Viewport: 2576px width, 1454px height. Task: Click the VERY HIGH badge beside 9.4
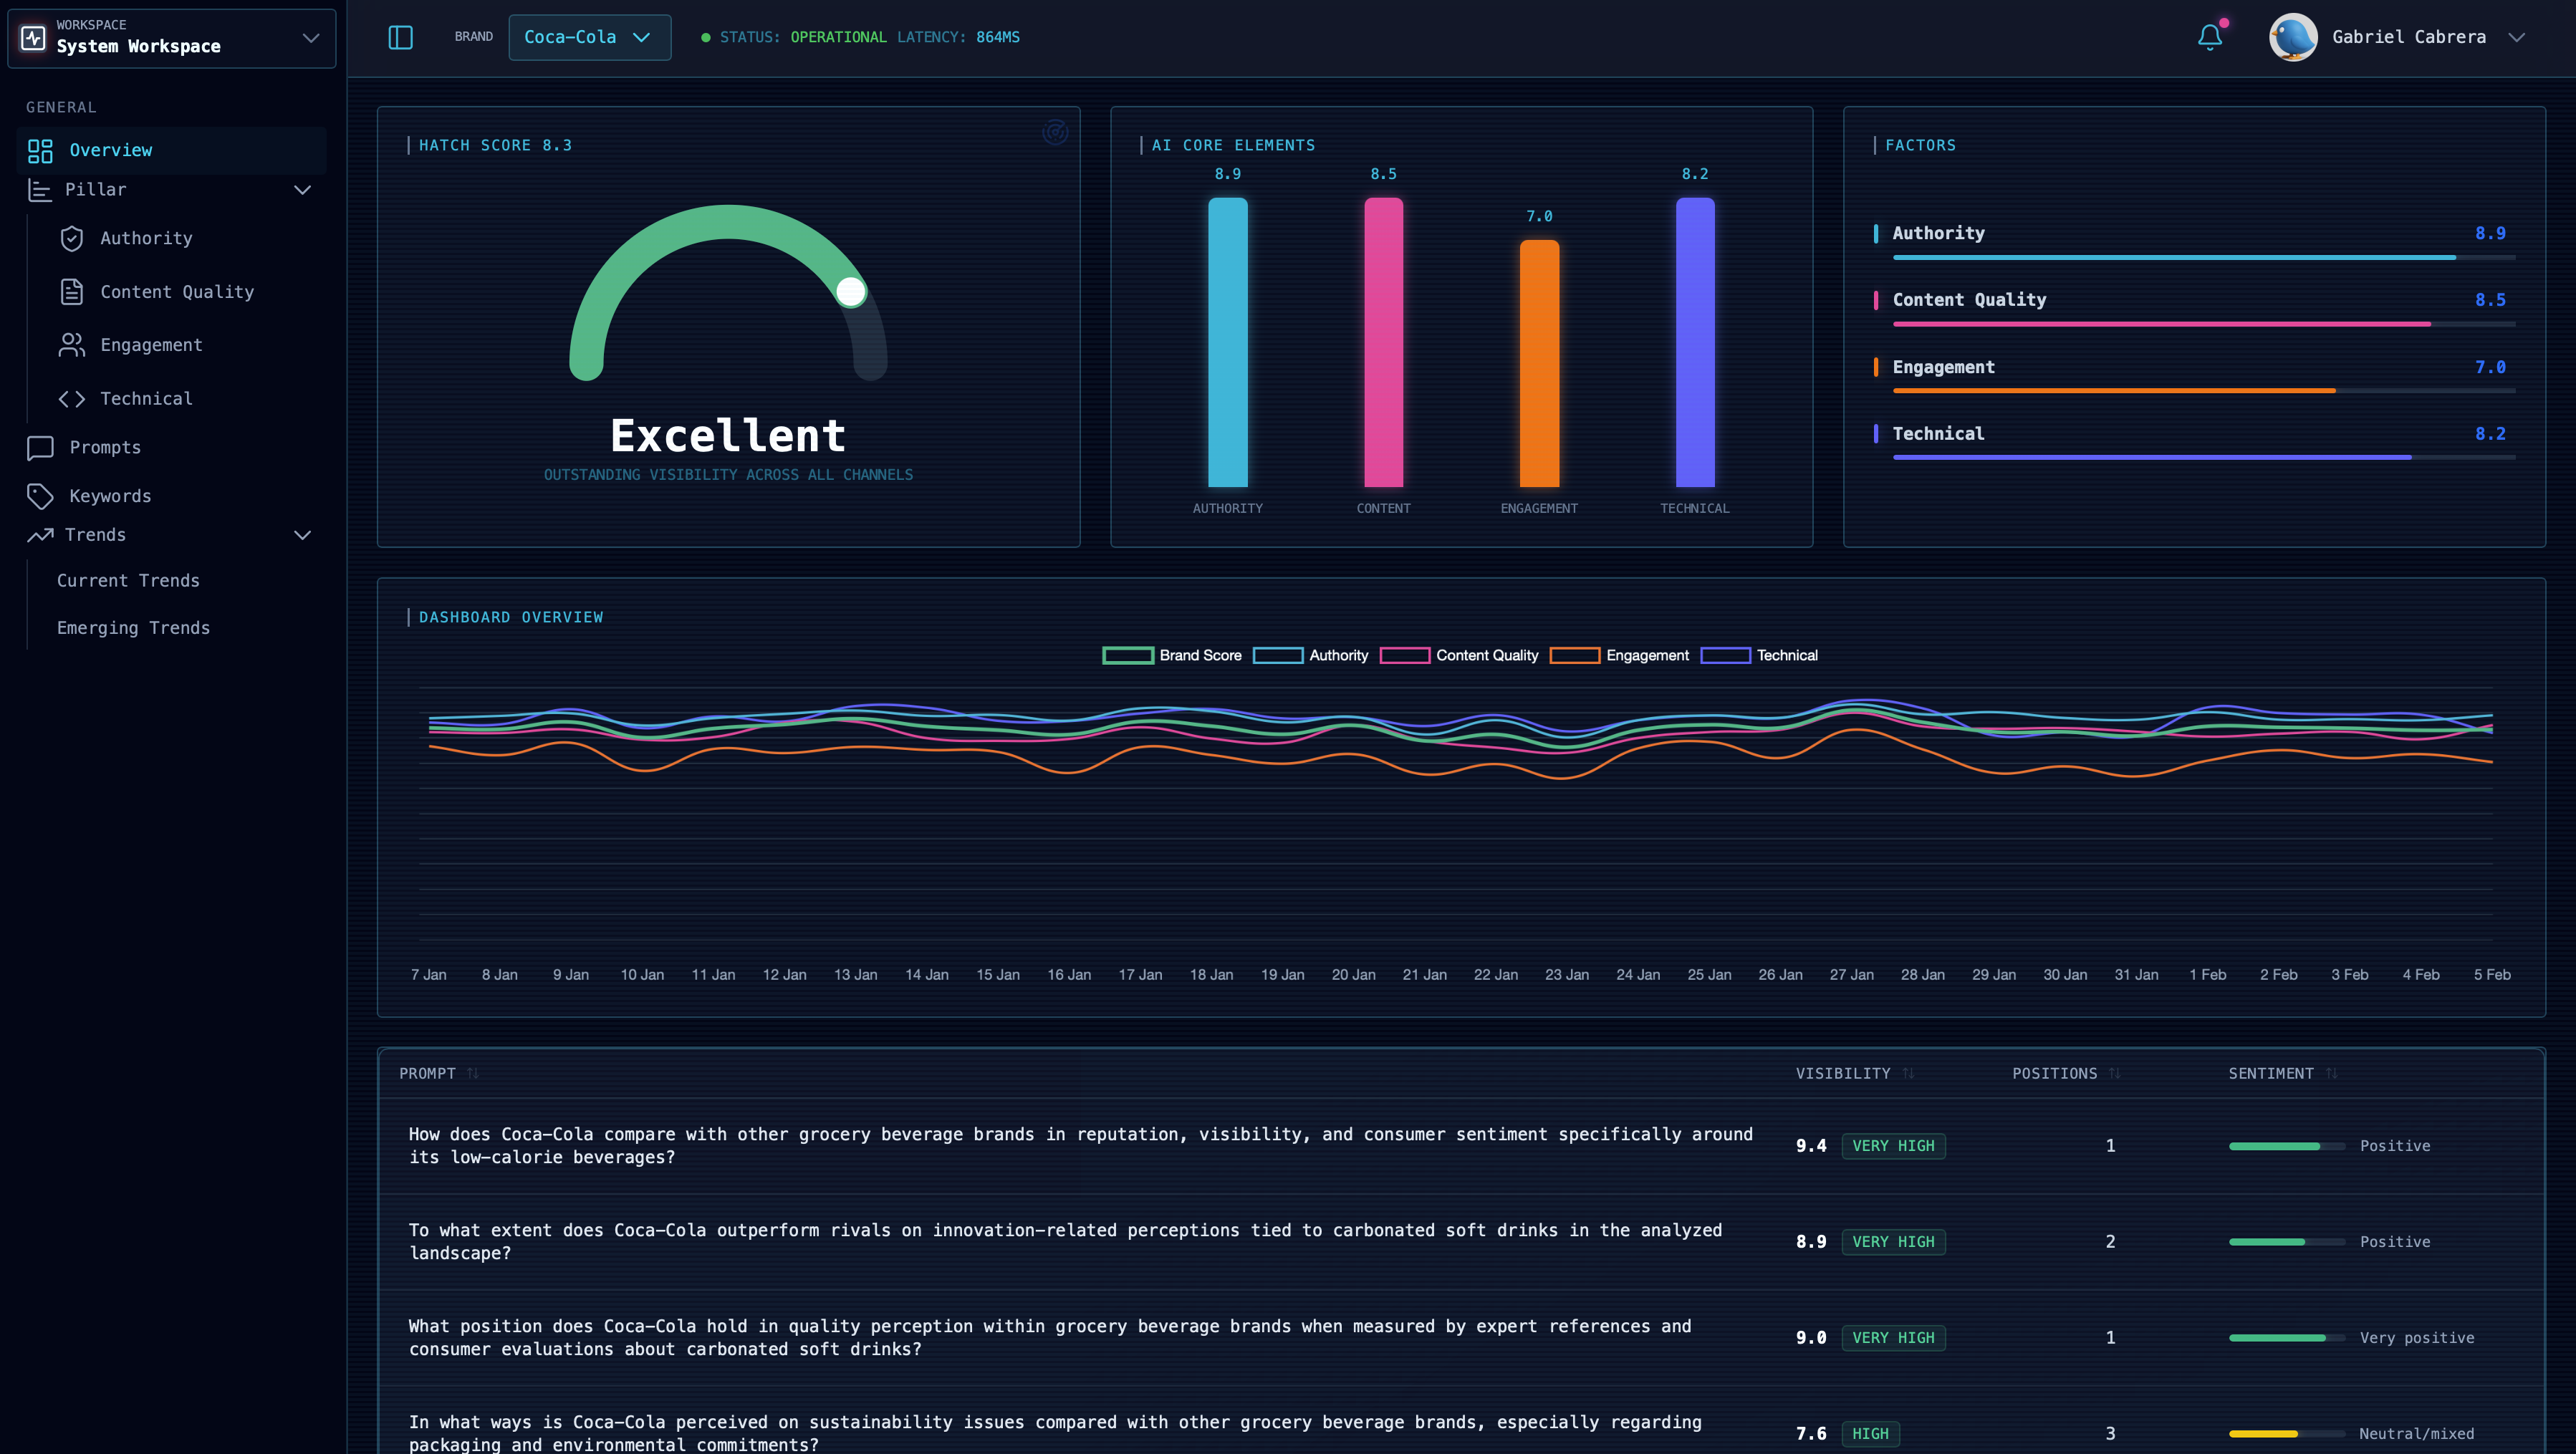1893,1146
